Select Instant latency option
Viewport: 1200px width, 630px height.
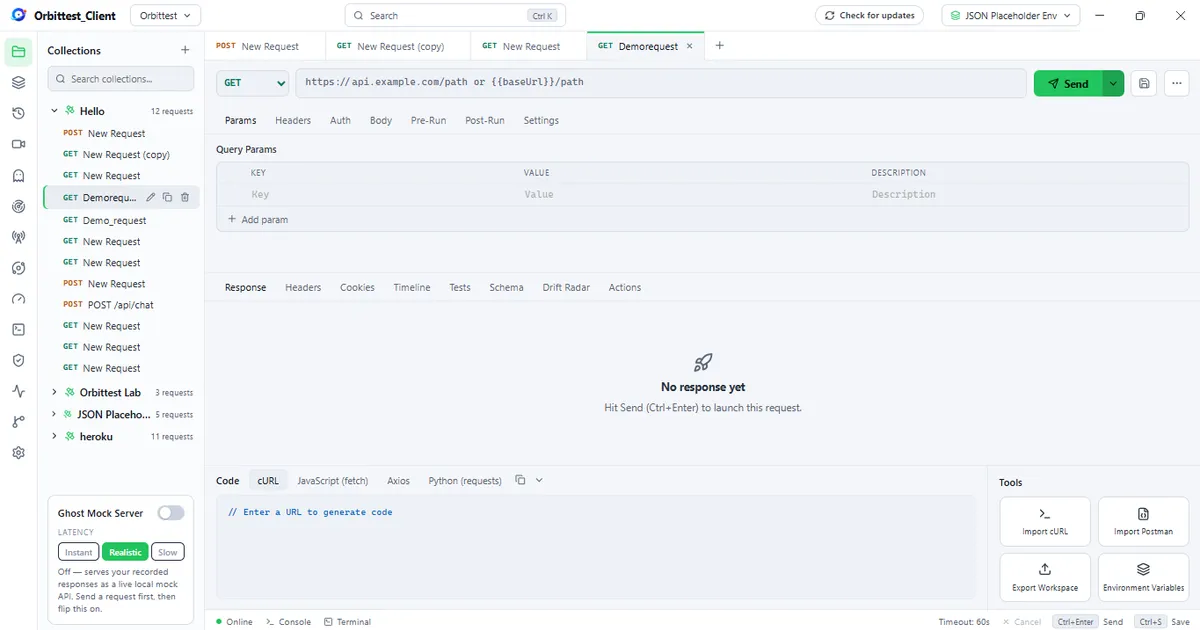(x=78, y=552)
